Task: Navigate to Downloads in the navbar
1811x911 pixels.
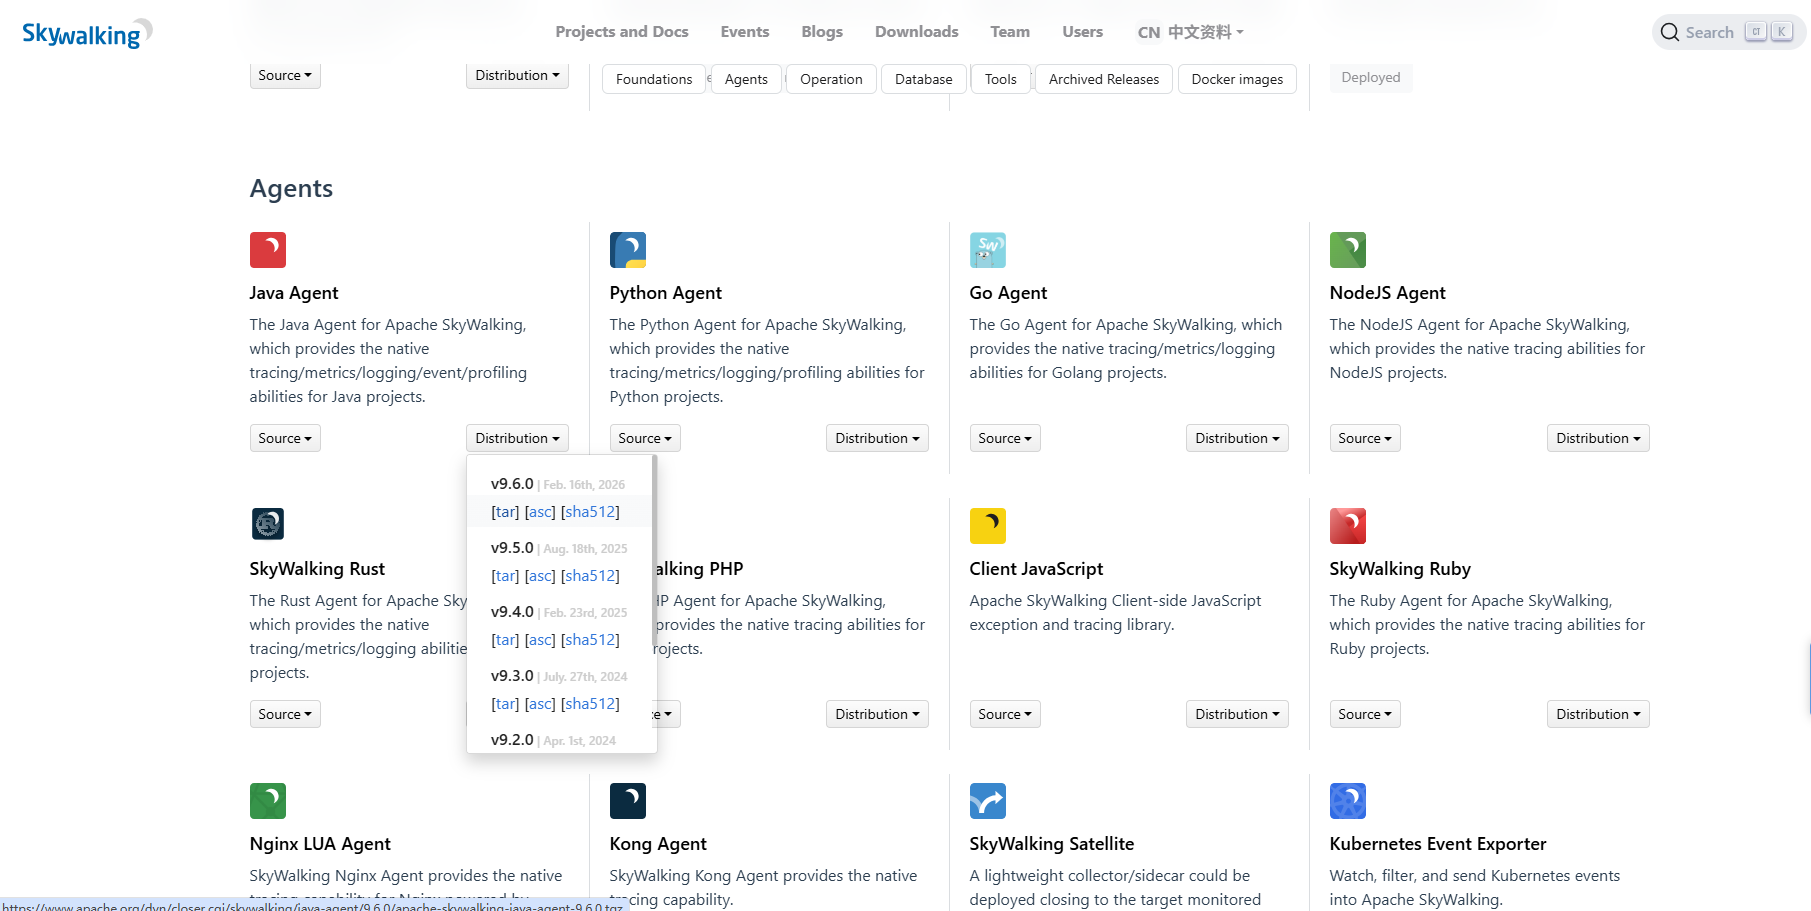Action: [917, 32]
